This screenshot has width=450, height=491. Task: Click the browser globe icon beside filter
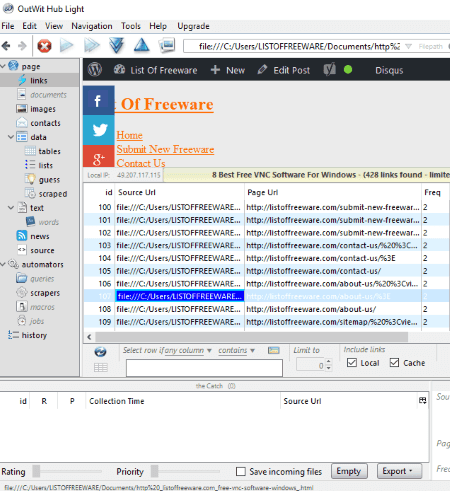pos(100,352)
